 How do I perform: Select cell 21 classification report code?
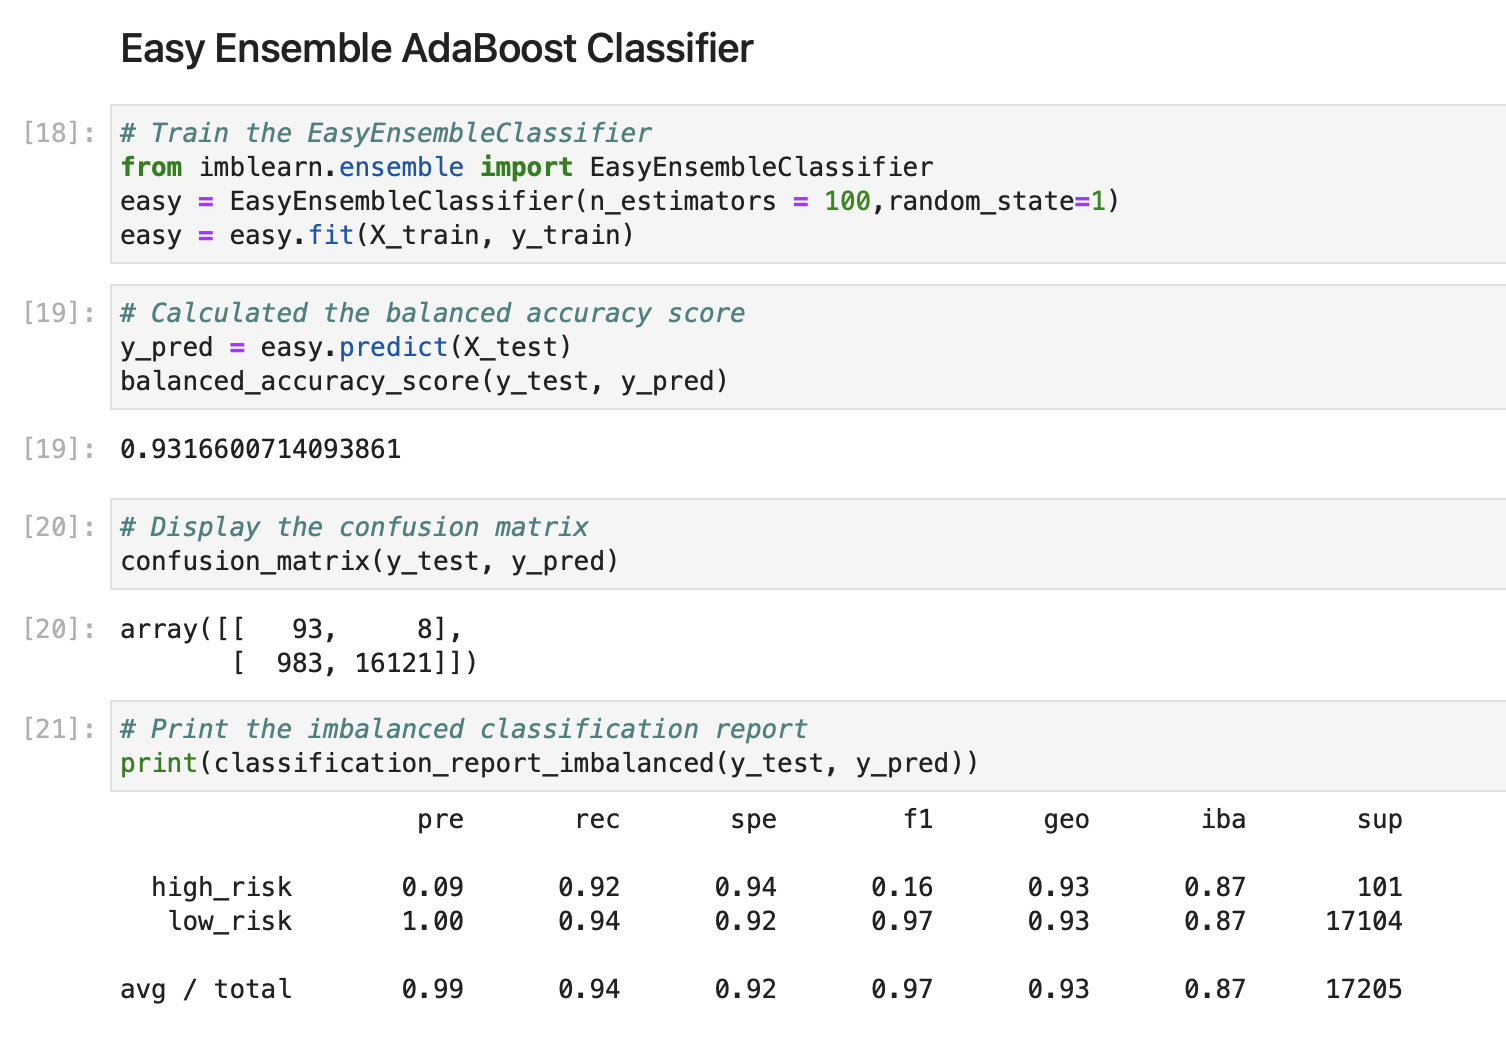(808, 746)
